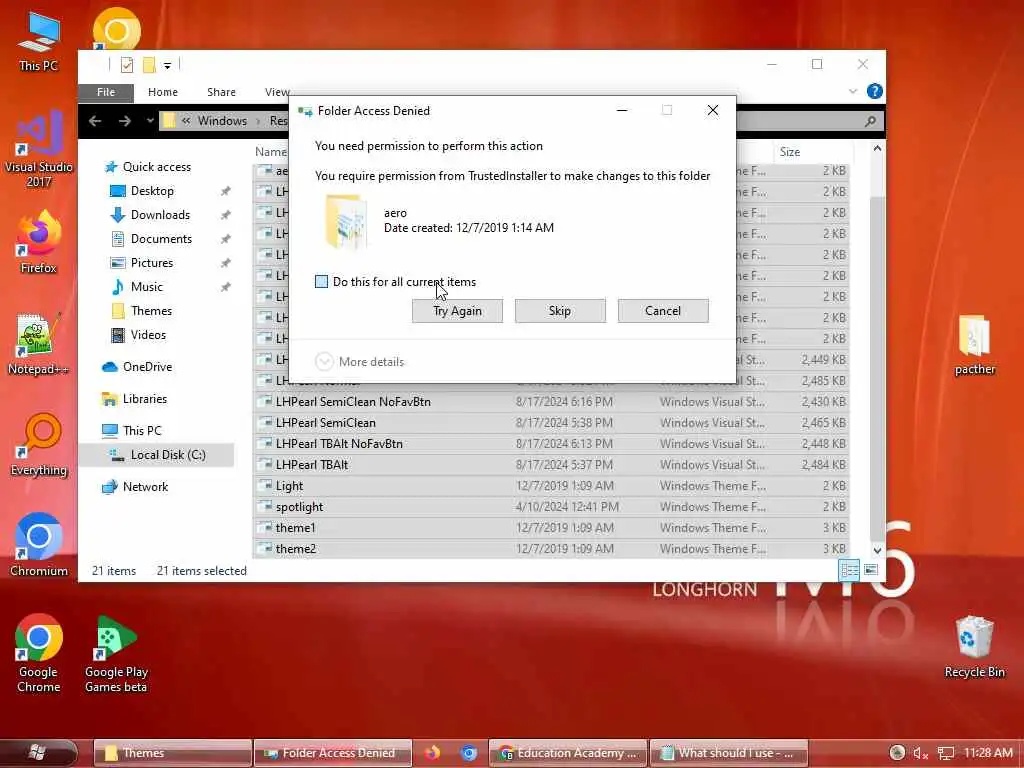Switch to Education Academy taskbar item
The height and width of the screenshot is (768, 1024).
tap(568, 753)
